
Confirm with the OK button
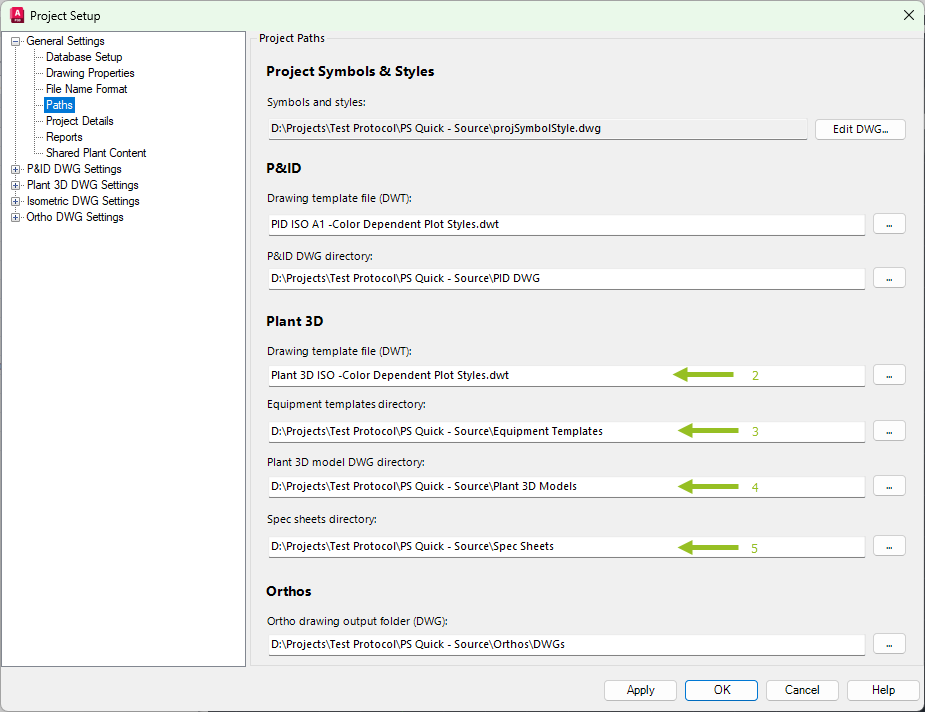point(721,690)
